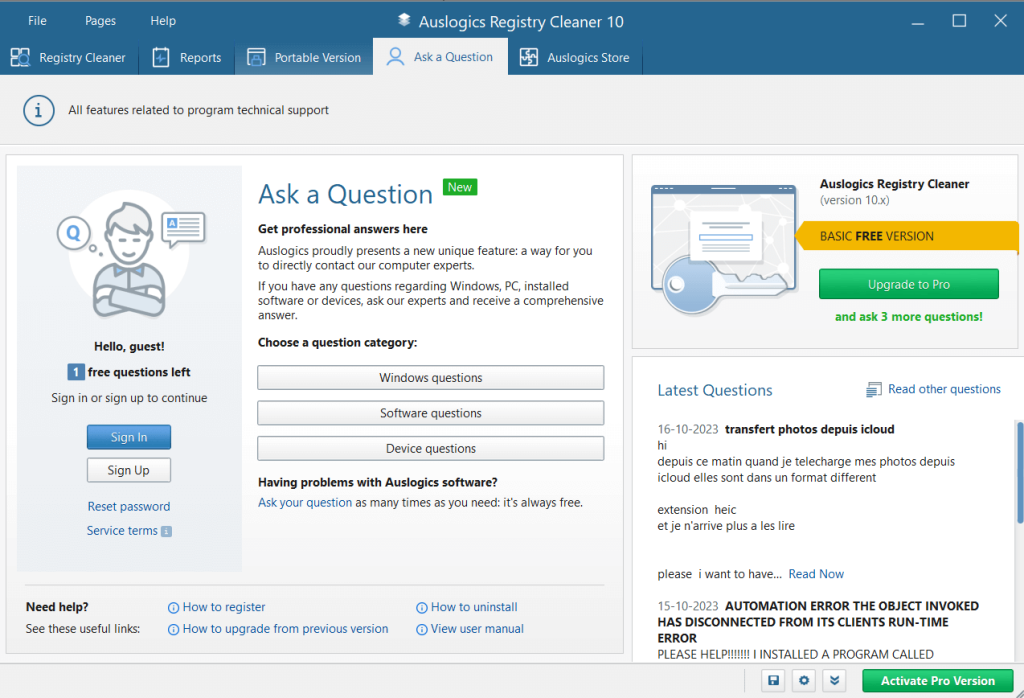Select the Ask a Question tab
Screen dimensions: 1024x698
click(440, 57)
